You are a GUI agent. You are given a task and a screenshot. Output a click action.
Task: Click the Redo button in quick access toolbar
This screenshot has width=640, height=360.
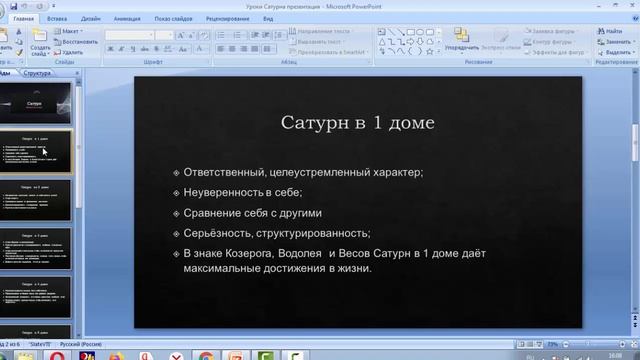tap(40, 6)
